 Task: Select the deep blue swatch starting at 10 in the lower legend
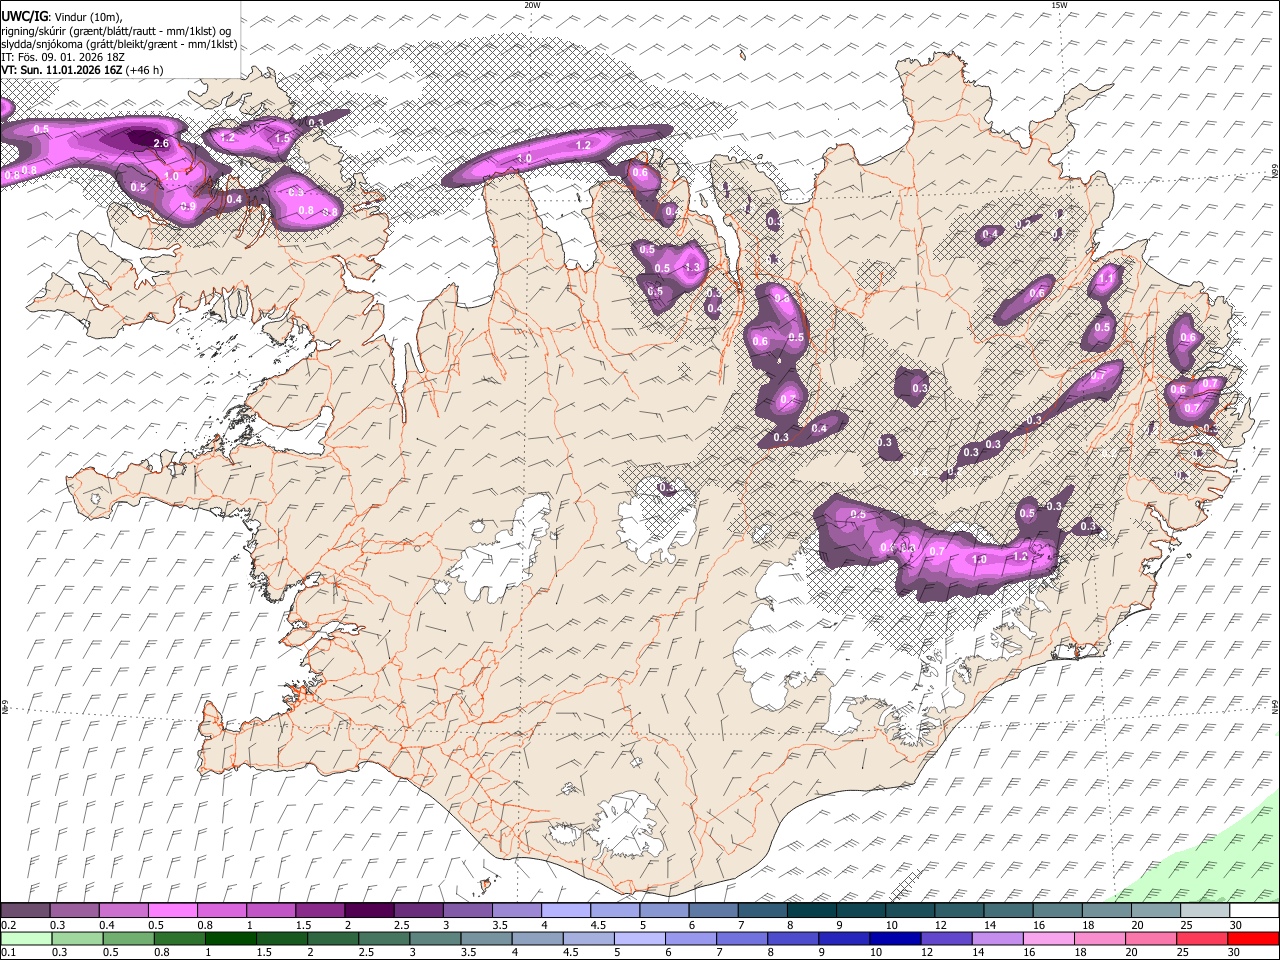(x=895, y=939)
